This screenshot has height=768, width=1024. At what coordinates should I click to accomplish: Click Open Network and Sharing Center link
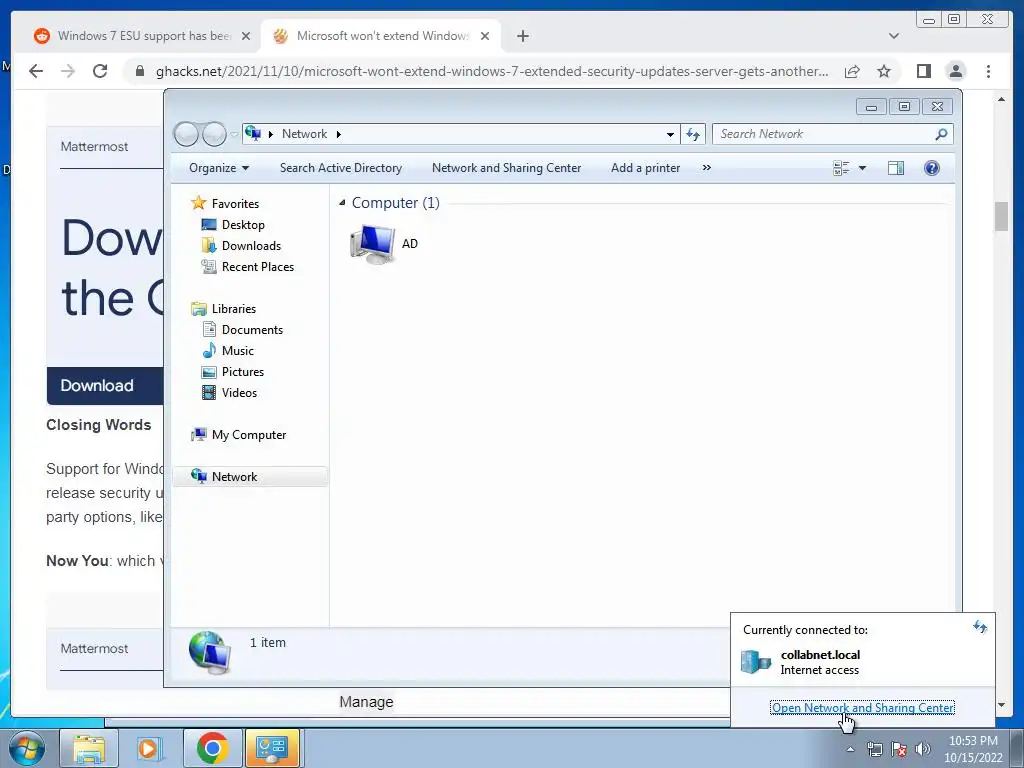pyautogui.click(x=862, y=707)
